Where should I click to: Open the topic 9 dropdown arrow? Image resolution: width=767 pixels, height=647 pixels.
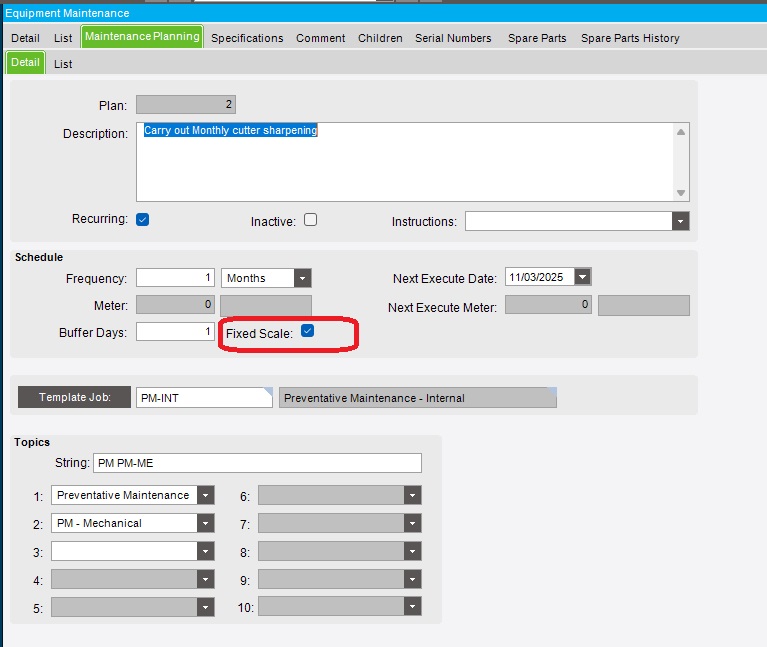pos(413,580)
